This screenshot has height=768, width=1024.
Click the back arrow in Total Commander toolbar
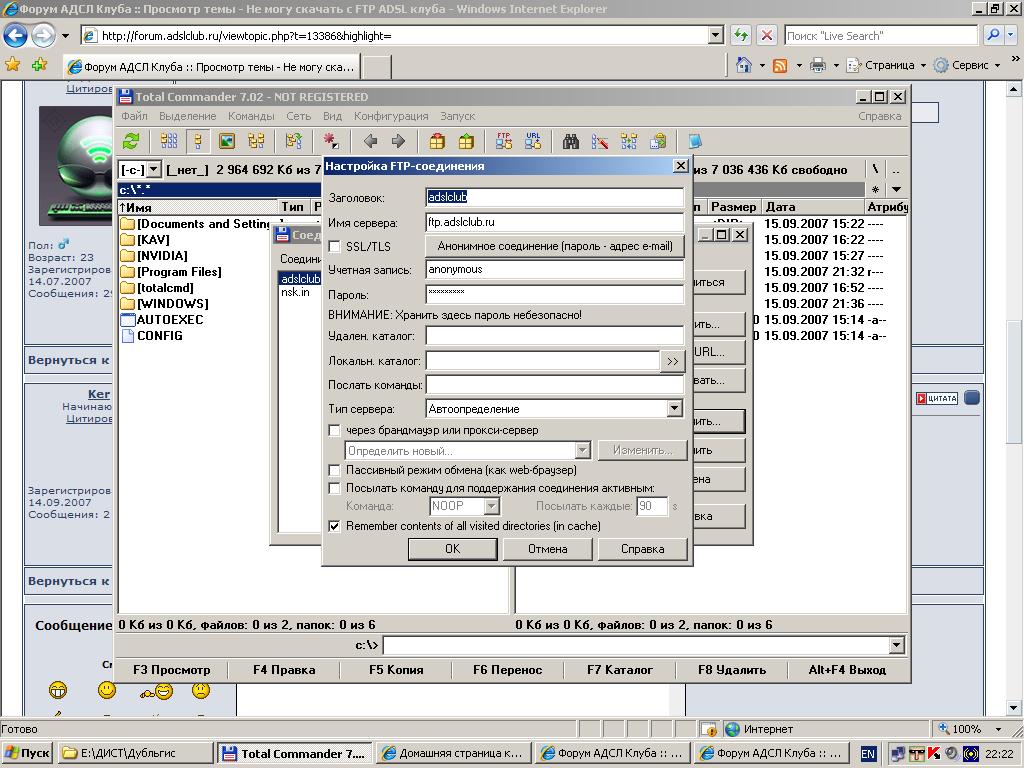pyautogui.click(x=370, y=142)
